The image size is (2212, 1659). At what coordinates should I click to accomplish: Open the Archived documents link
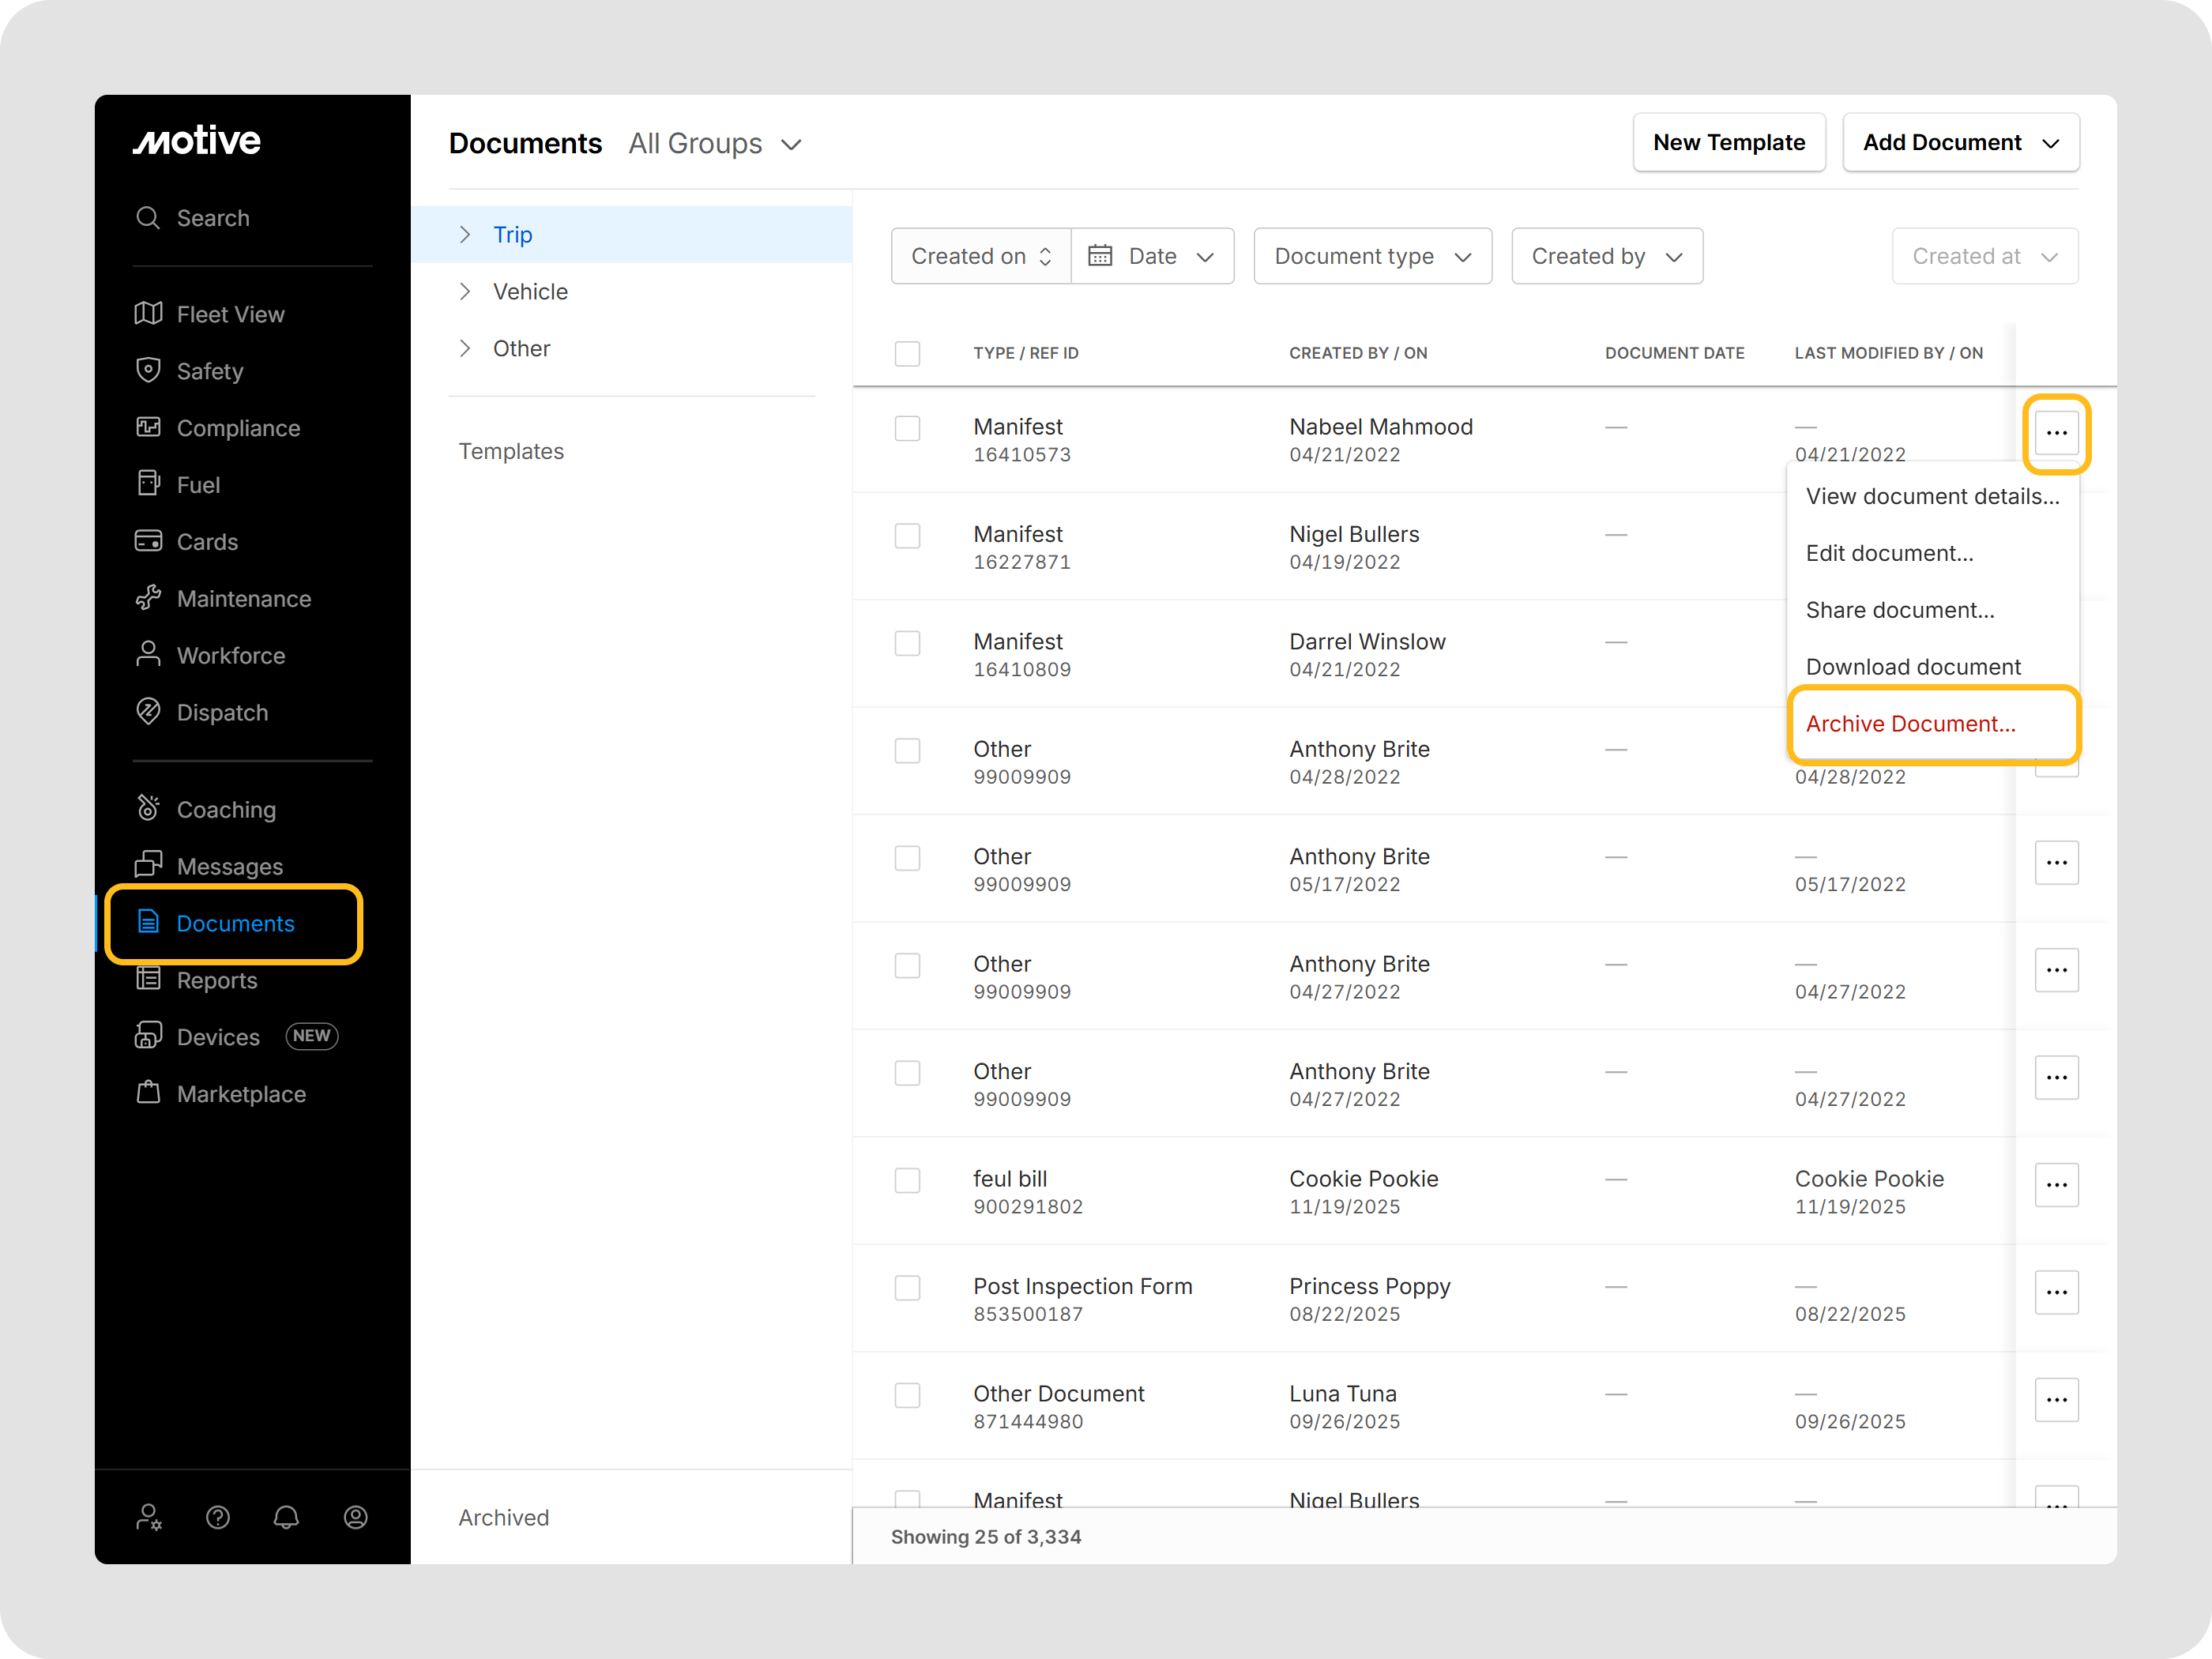pyautogui.click(x=504, y=1517)
